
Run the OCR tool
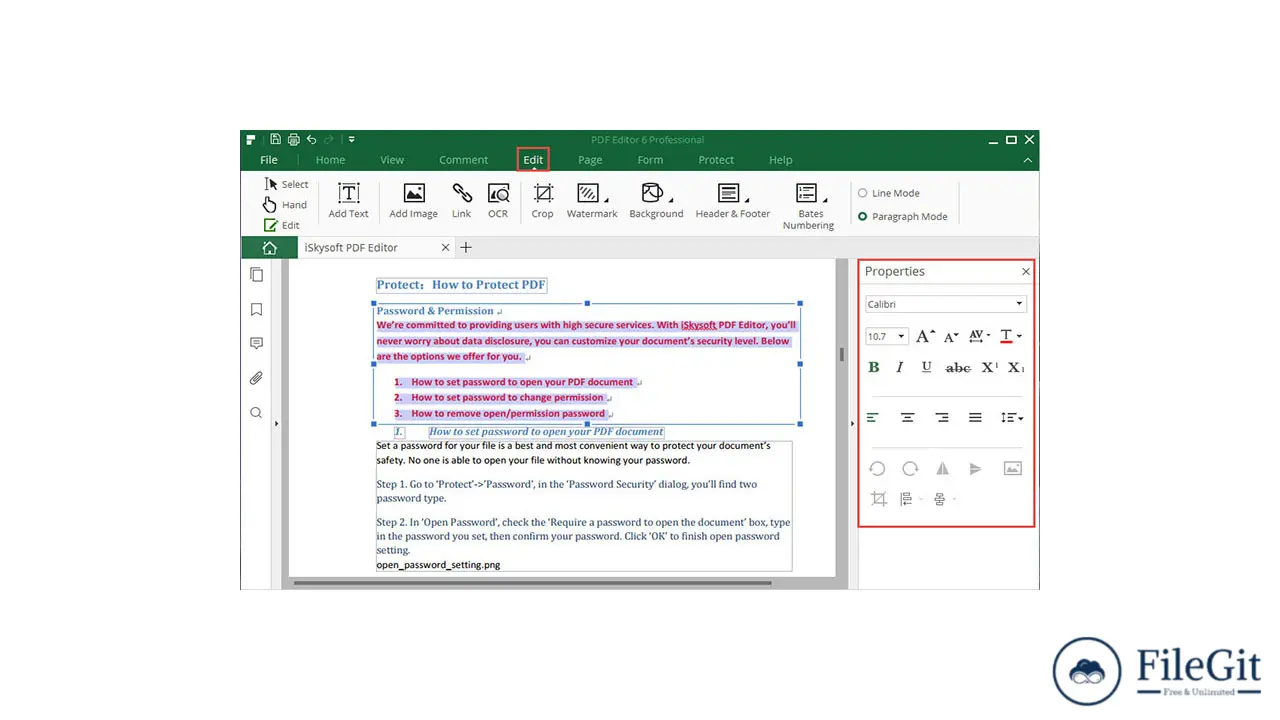tap(498, 200)
